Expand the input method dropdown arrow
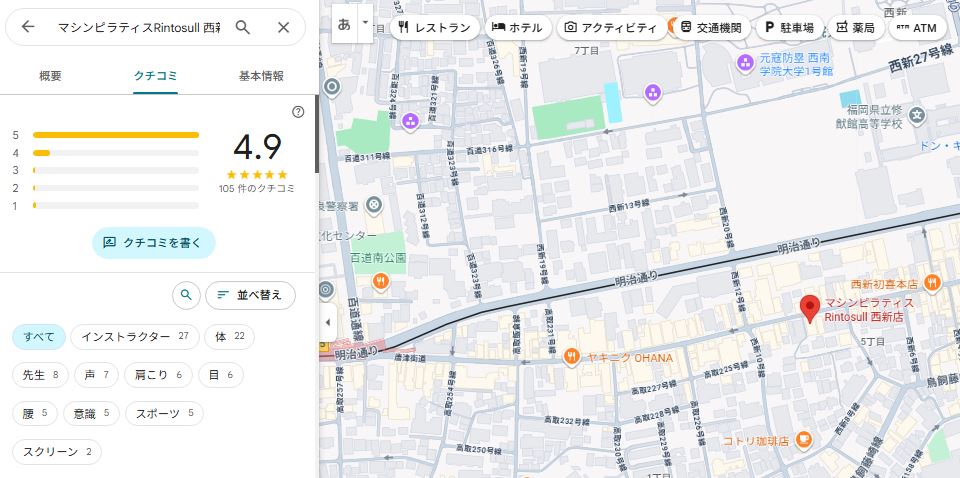Image resolution: width=960 pixels, height=478 pixels. tap(366, 22)
